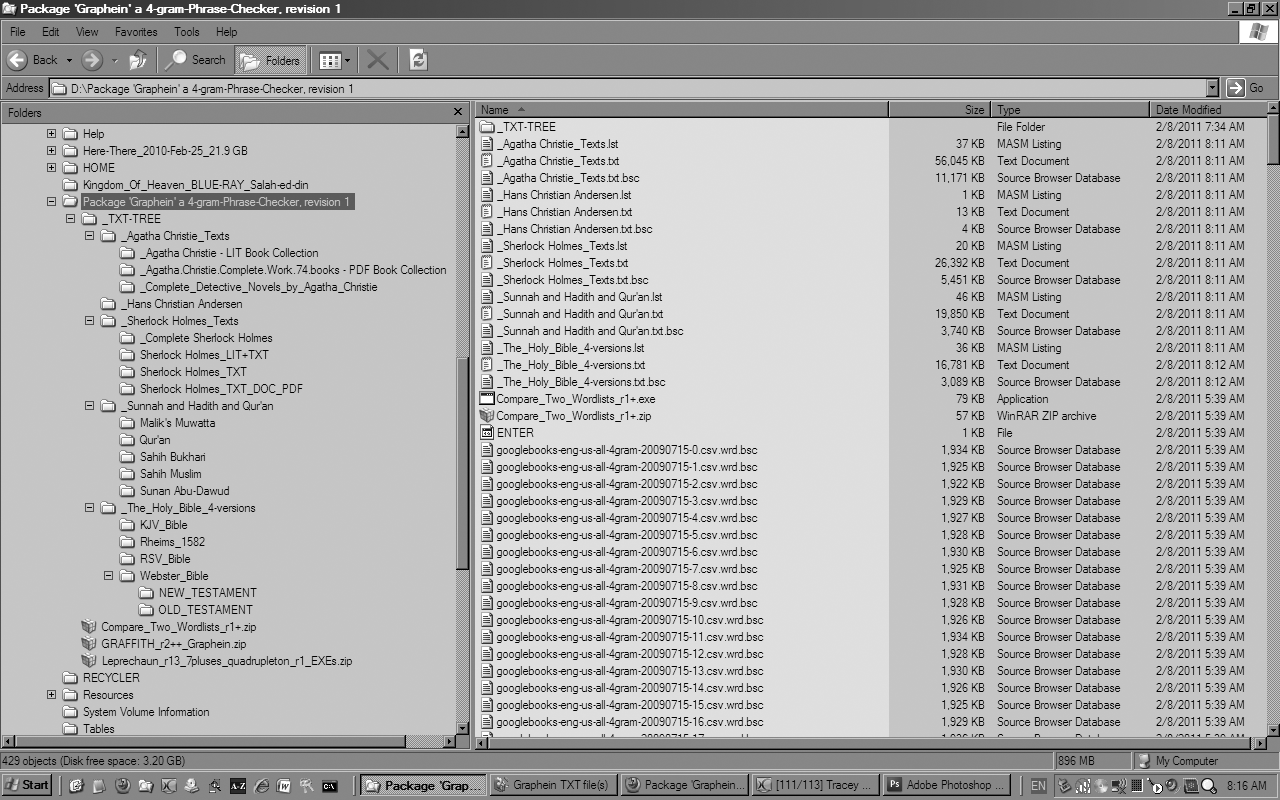The width and height of the screenshot is (1280, 800).
Task: Click icon of _Sherlock Holmes_Texts.txt file
Action: coord(487,262)
